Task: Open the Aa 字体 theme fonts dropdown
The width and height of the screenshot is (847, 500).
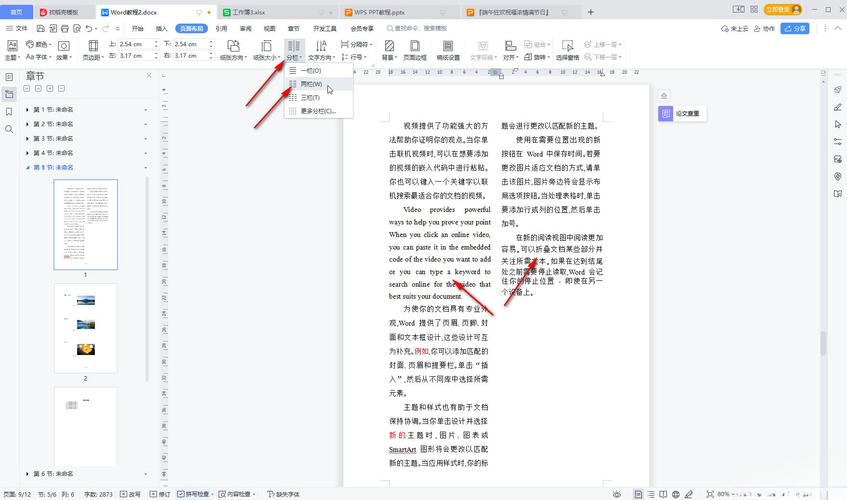Action: tap(39, 57)
